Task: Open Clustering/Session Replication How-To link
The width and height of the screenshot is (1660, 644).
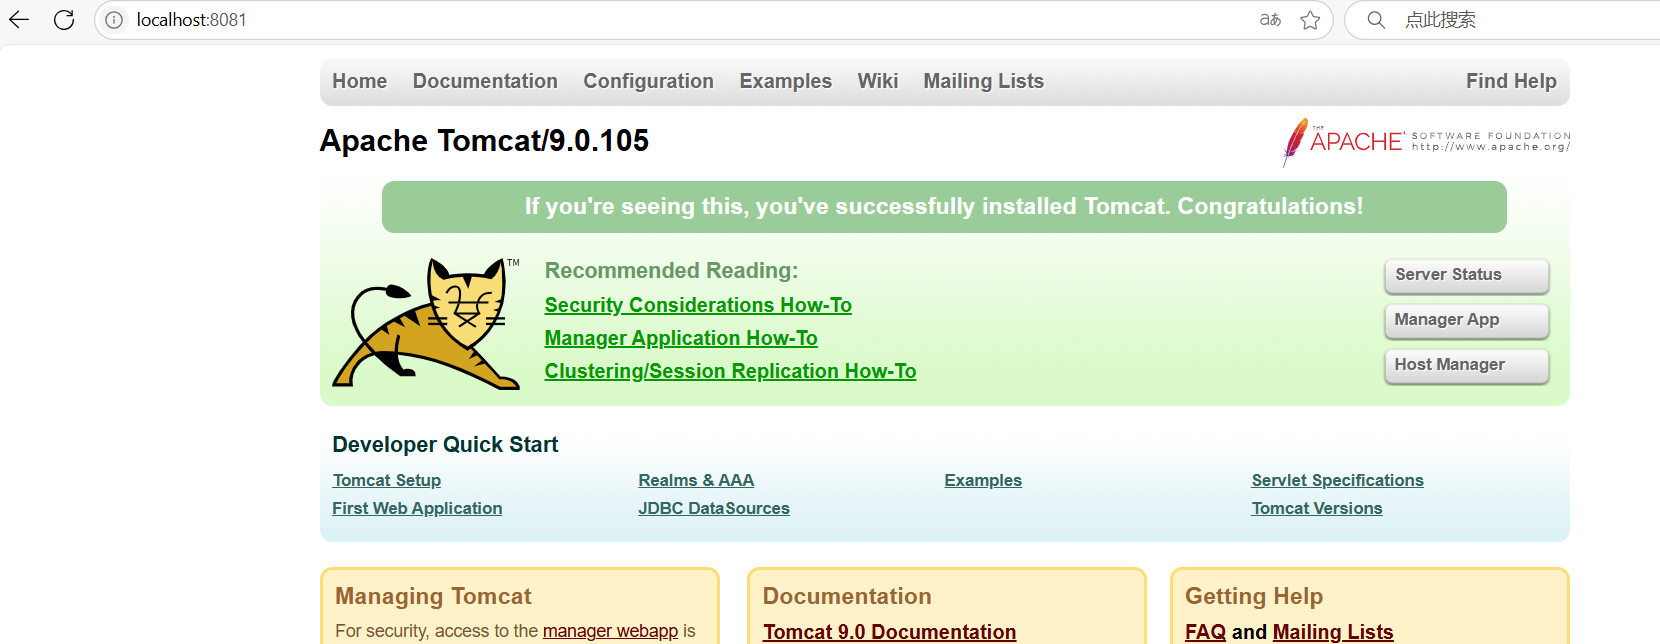Action: coord(730,371)
